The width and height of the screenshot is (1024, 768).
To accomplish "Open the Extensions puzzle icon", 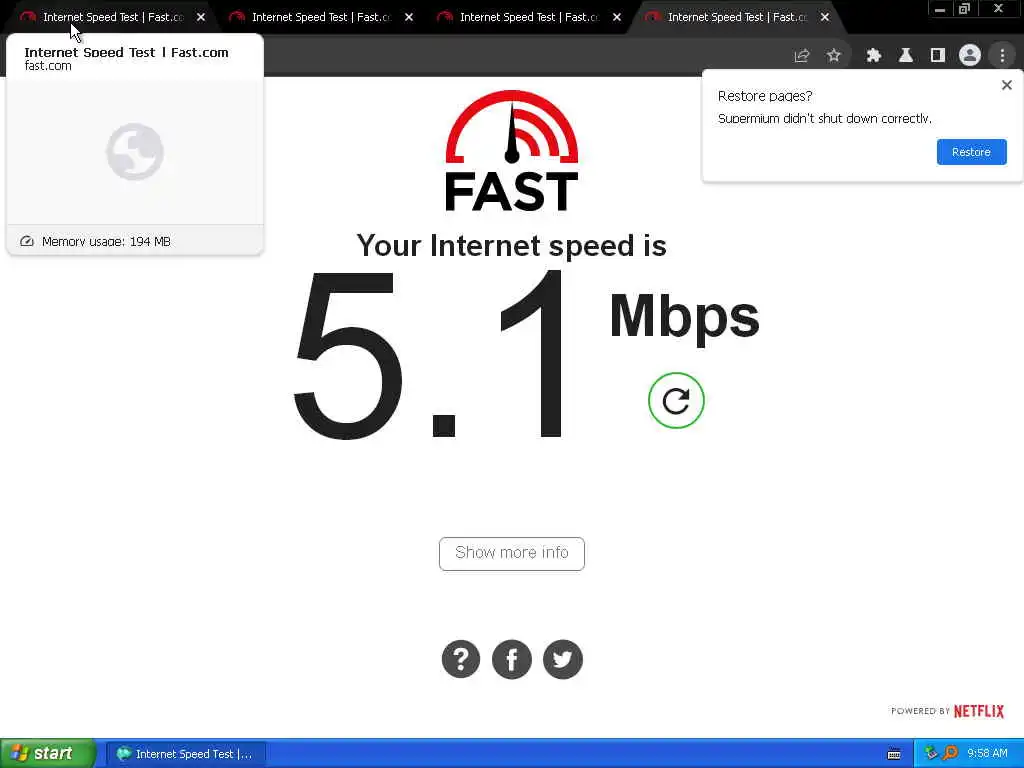I will pos(873,56).
